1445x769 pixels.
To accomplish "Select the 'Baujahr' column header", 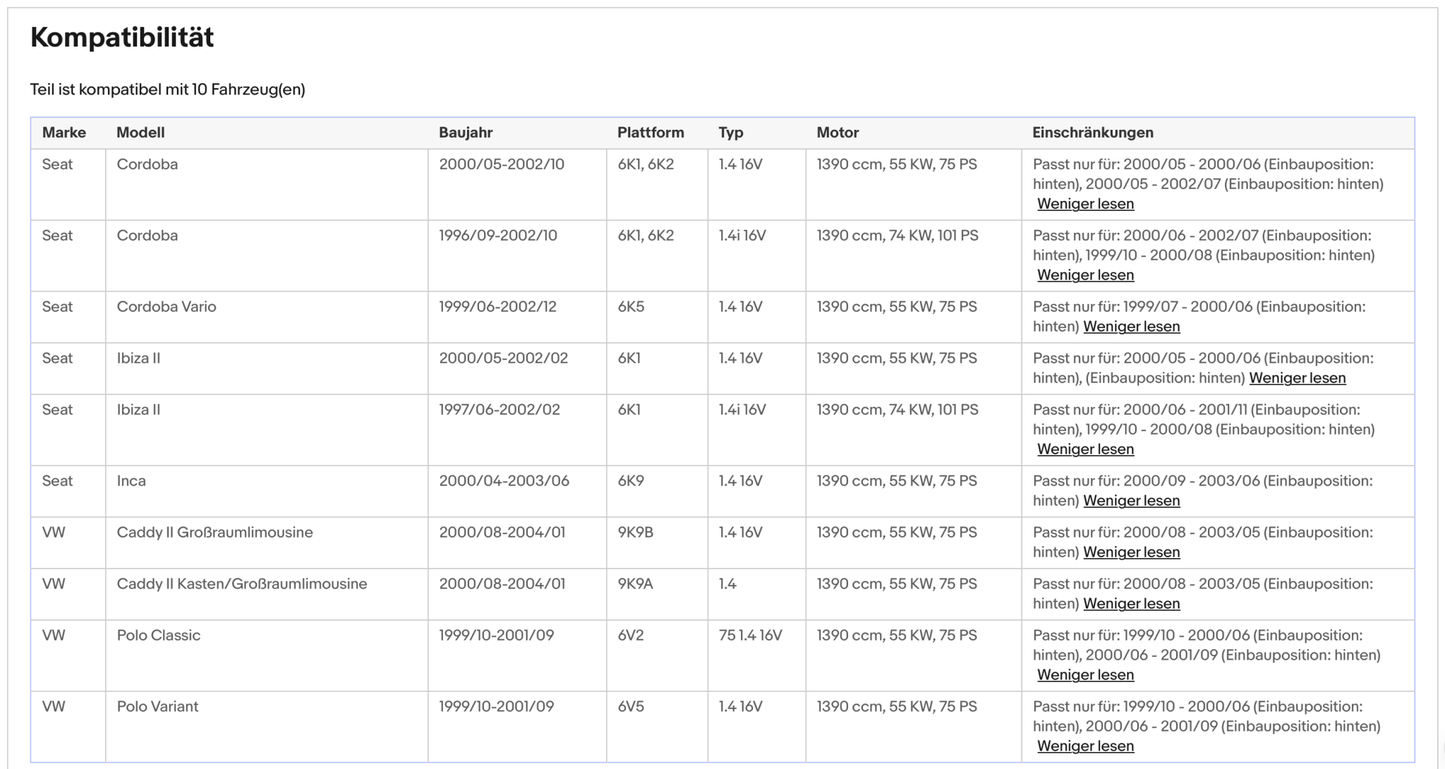I will pyautogui.click(x=466, y=133).
